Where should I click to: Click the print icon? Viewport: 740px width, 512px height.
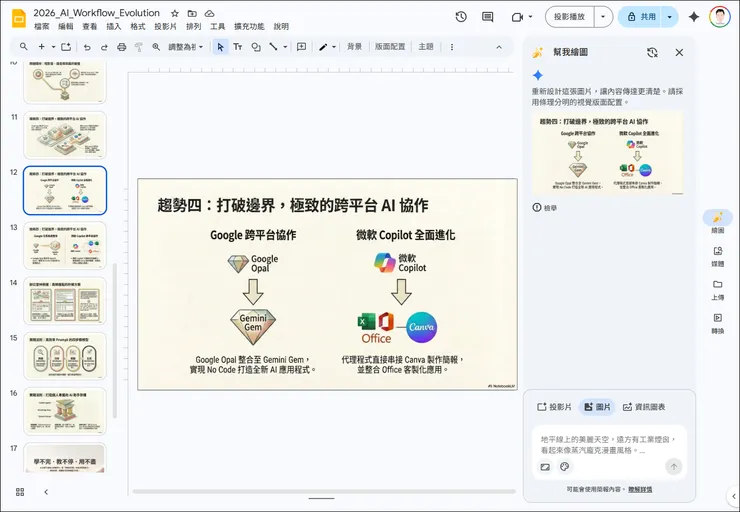pos(122,47)
